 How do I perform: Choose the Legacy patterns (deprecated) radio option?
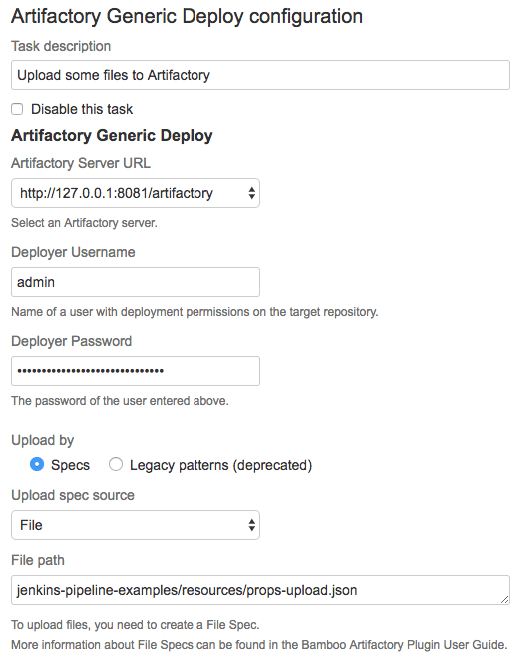tap(116, 464)
